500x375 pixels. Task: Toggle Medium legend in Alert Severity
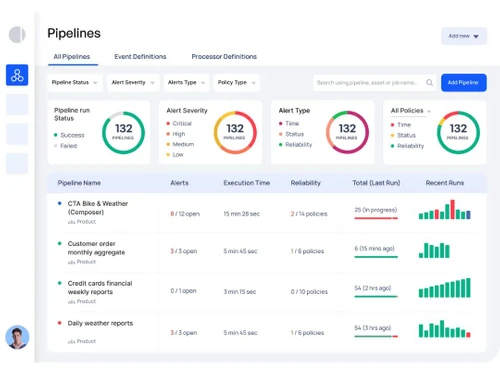[x=180, y=144]
